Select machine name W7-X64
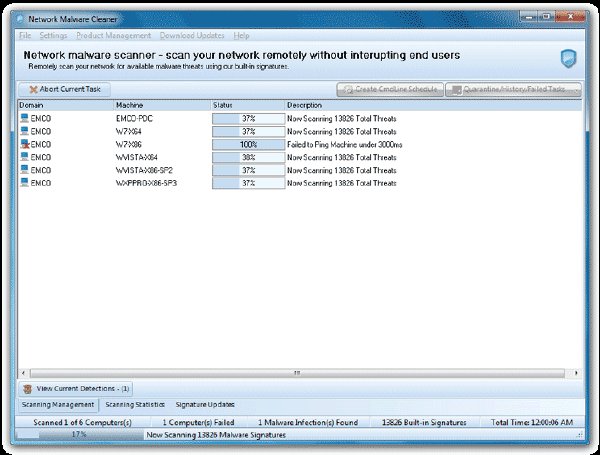The width and height of the screenshot is (600, 455). point(129,132)
